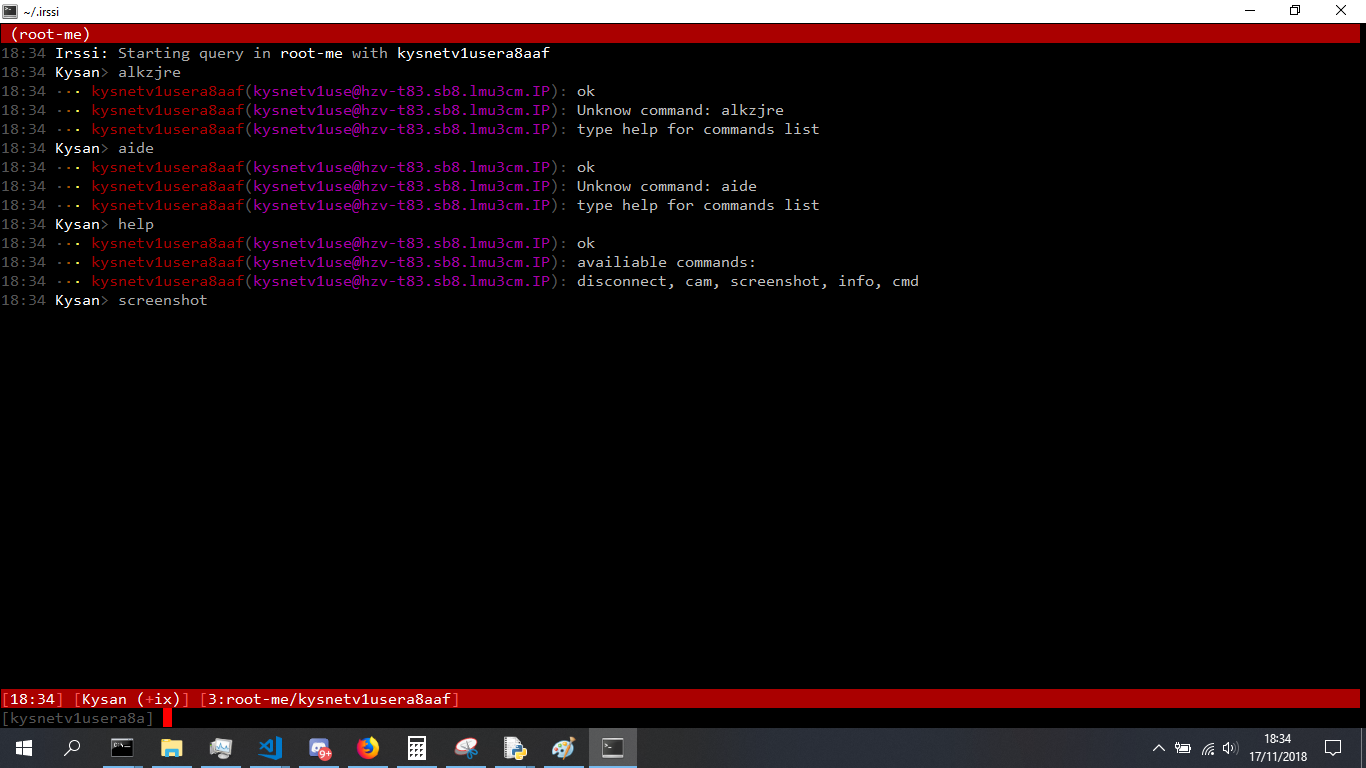Open the volume speaker tray icon

click(x=1231, y=748)
